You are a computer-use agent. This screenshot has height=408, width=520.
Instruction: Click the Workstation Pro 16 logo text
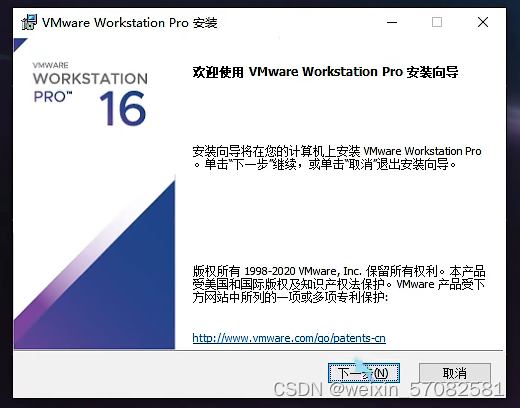tap(90, 94)
